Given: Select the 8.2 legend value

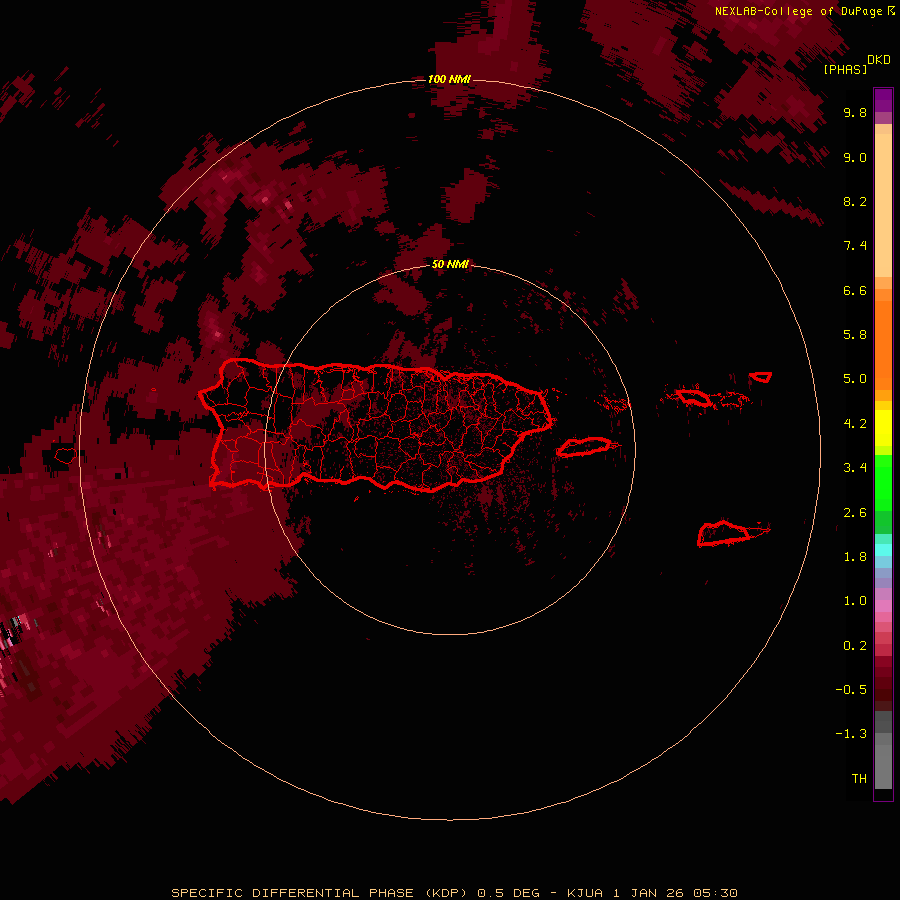Looking at the screenshot, I should tap(855, 201).
